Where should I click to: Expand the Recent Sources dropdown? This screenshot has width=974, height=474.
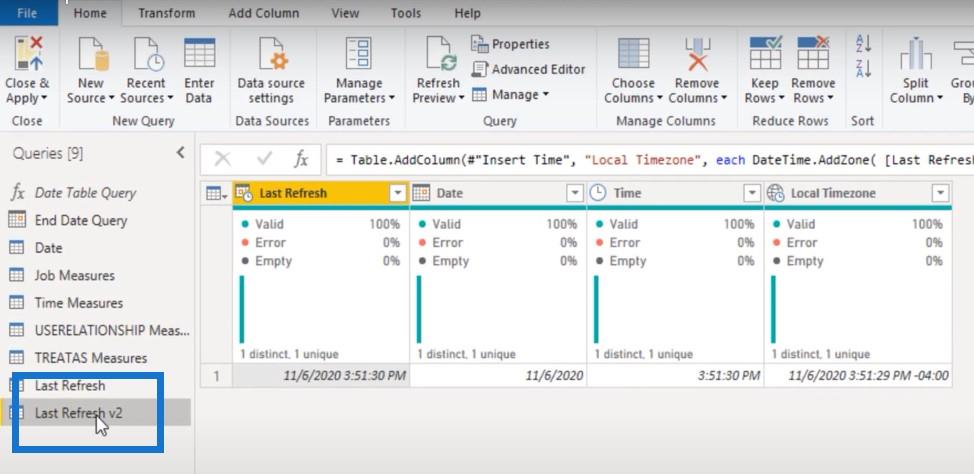click(x=170, y=99)
